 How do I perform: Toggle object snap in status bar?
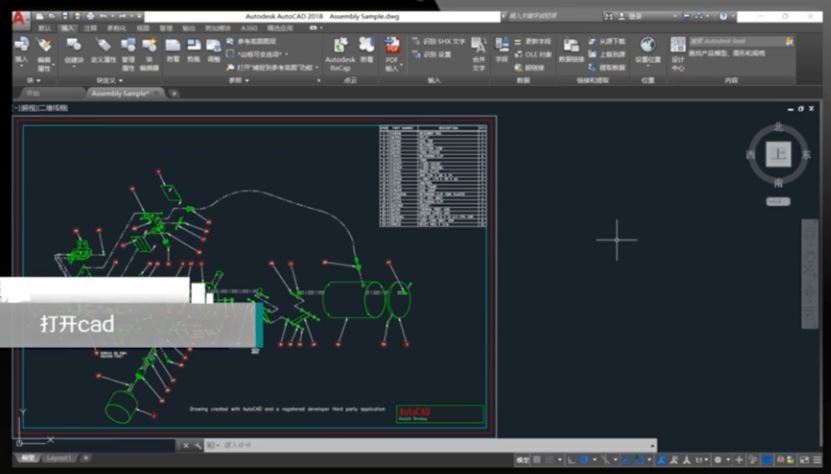pyautogui.click(x=640, y=460)
